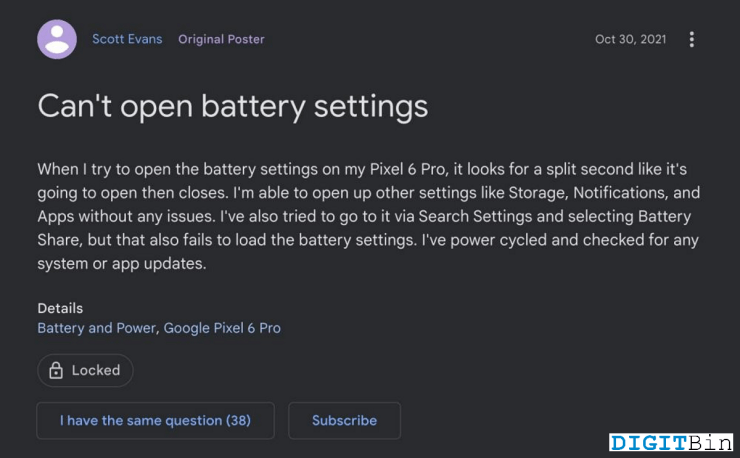Click the padlock icon beside Locked
The image size is (740, 458).
coord(56,371)
